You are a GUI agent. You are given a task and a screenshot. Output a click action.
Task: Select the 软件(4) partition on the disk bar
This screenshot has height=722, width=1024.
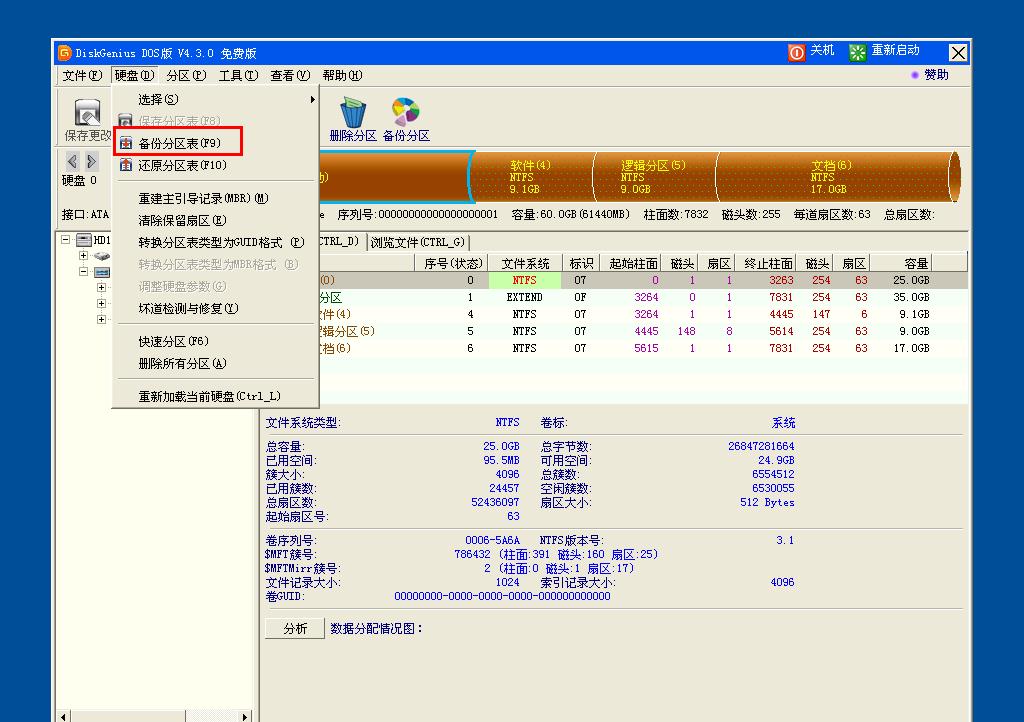(532, 177)
